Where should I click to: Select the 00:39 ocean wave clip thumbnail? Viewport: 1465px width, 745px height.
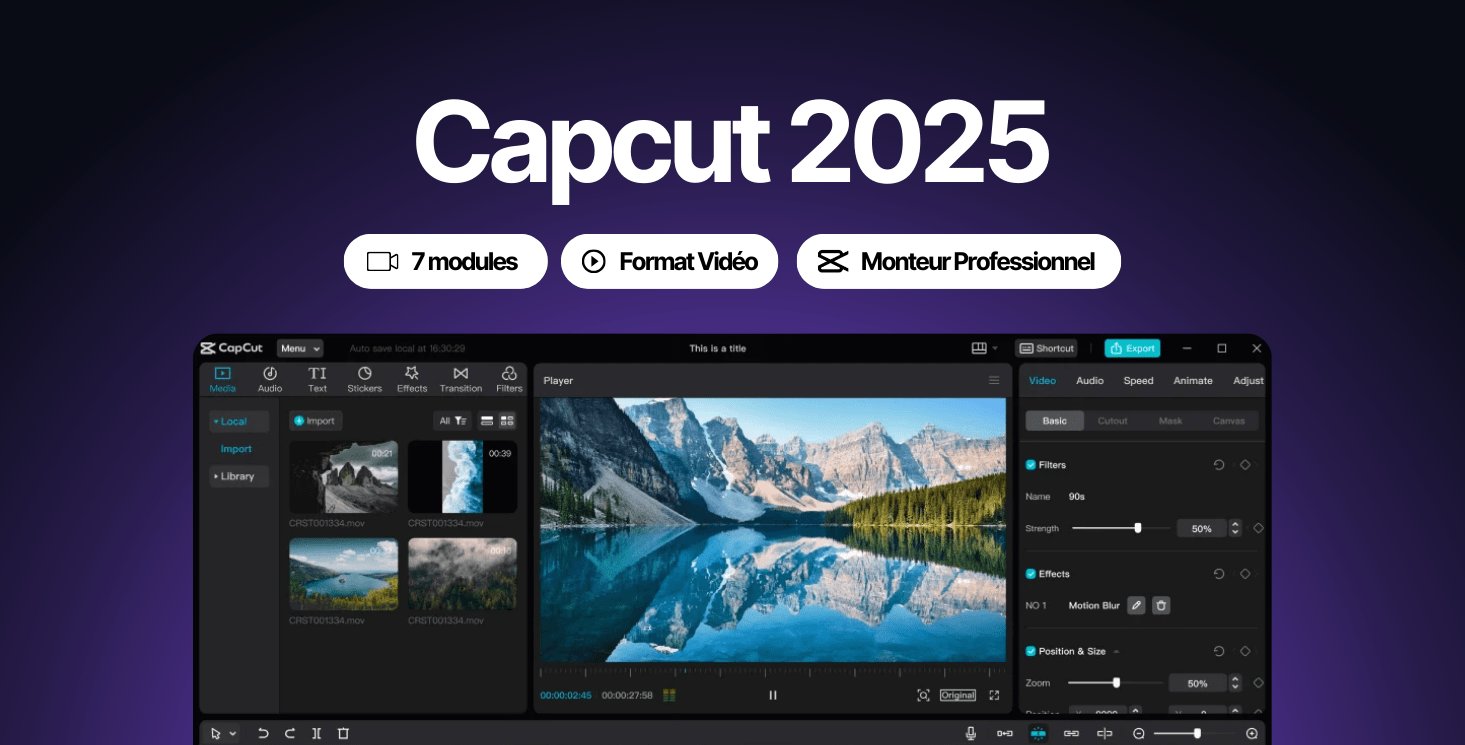click(x=462, y=477)
